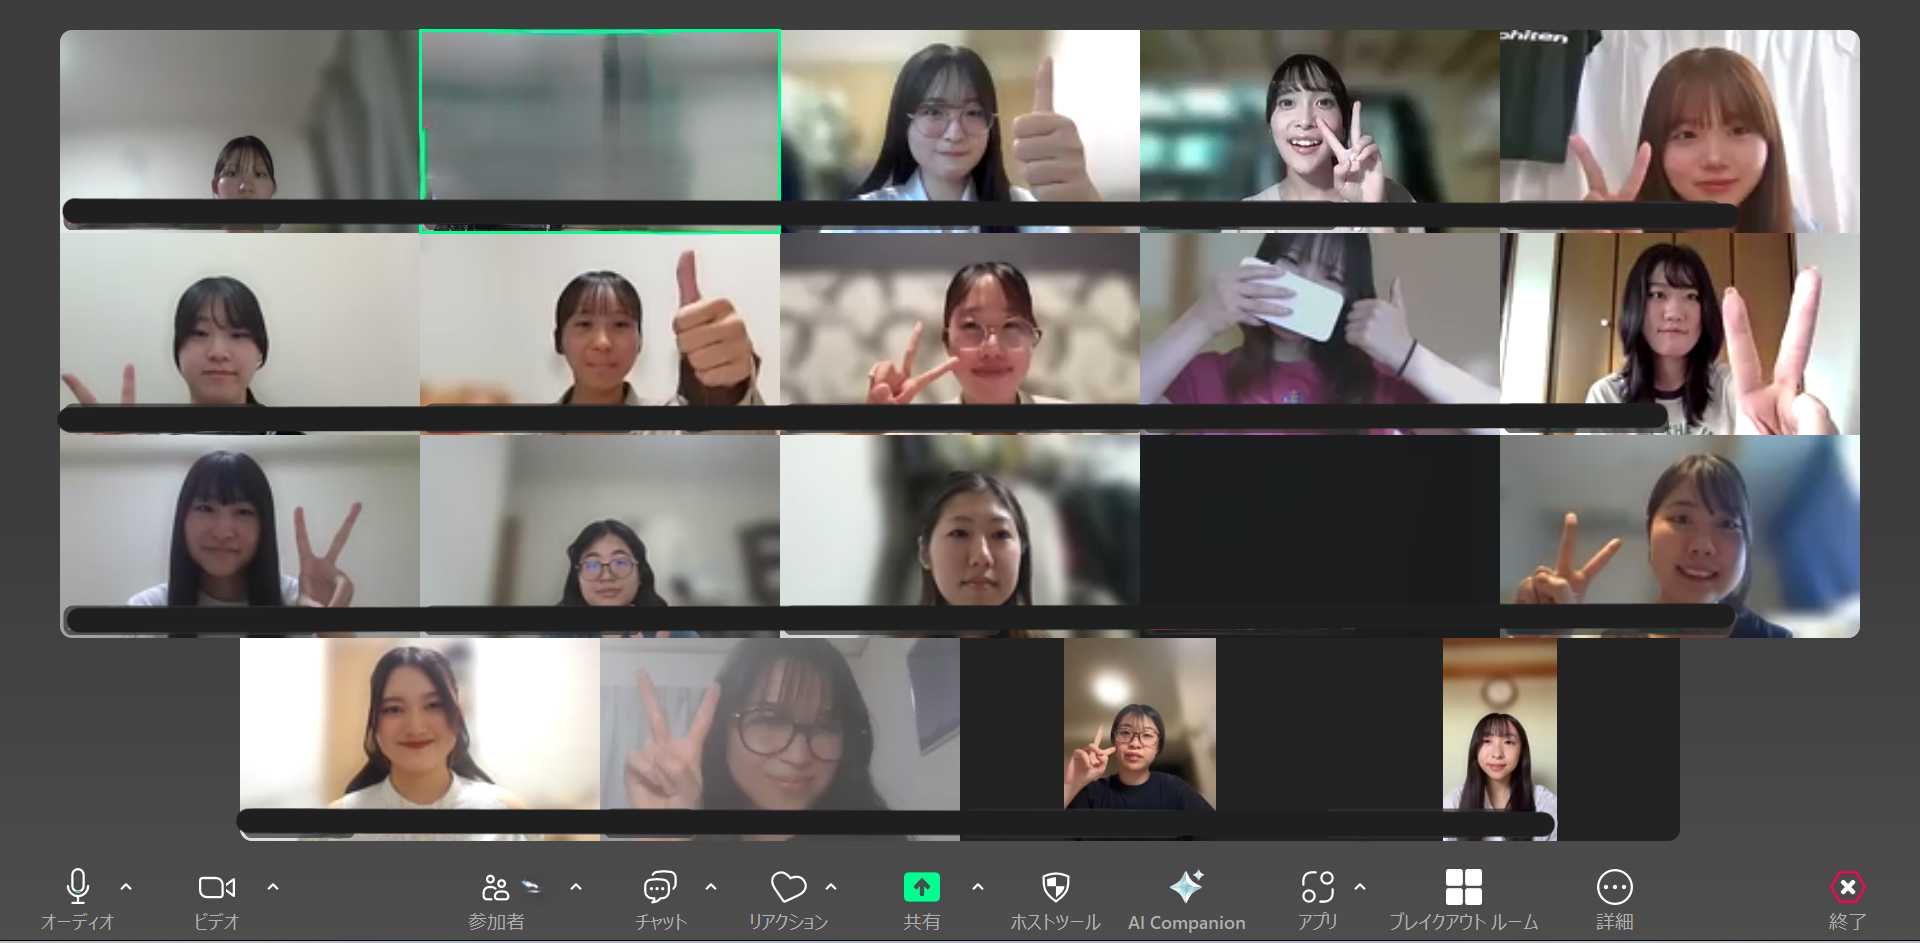Expand the arrow next to 参加者
The image size is (1920, 943).
[576, 887]
